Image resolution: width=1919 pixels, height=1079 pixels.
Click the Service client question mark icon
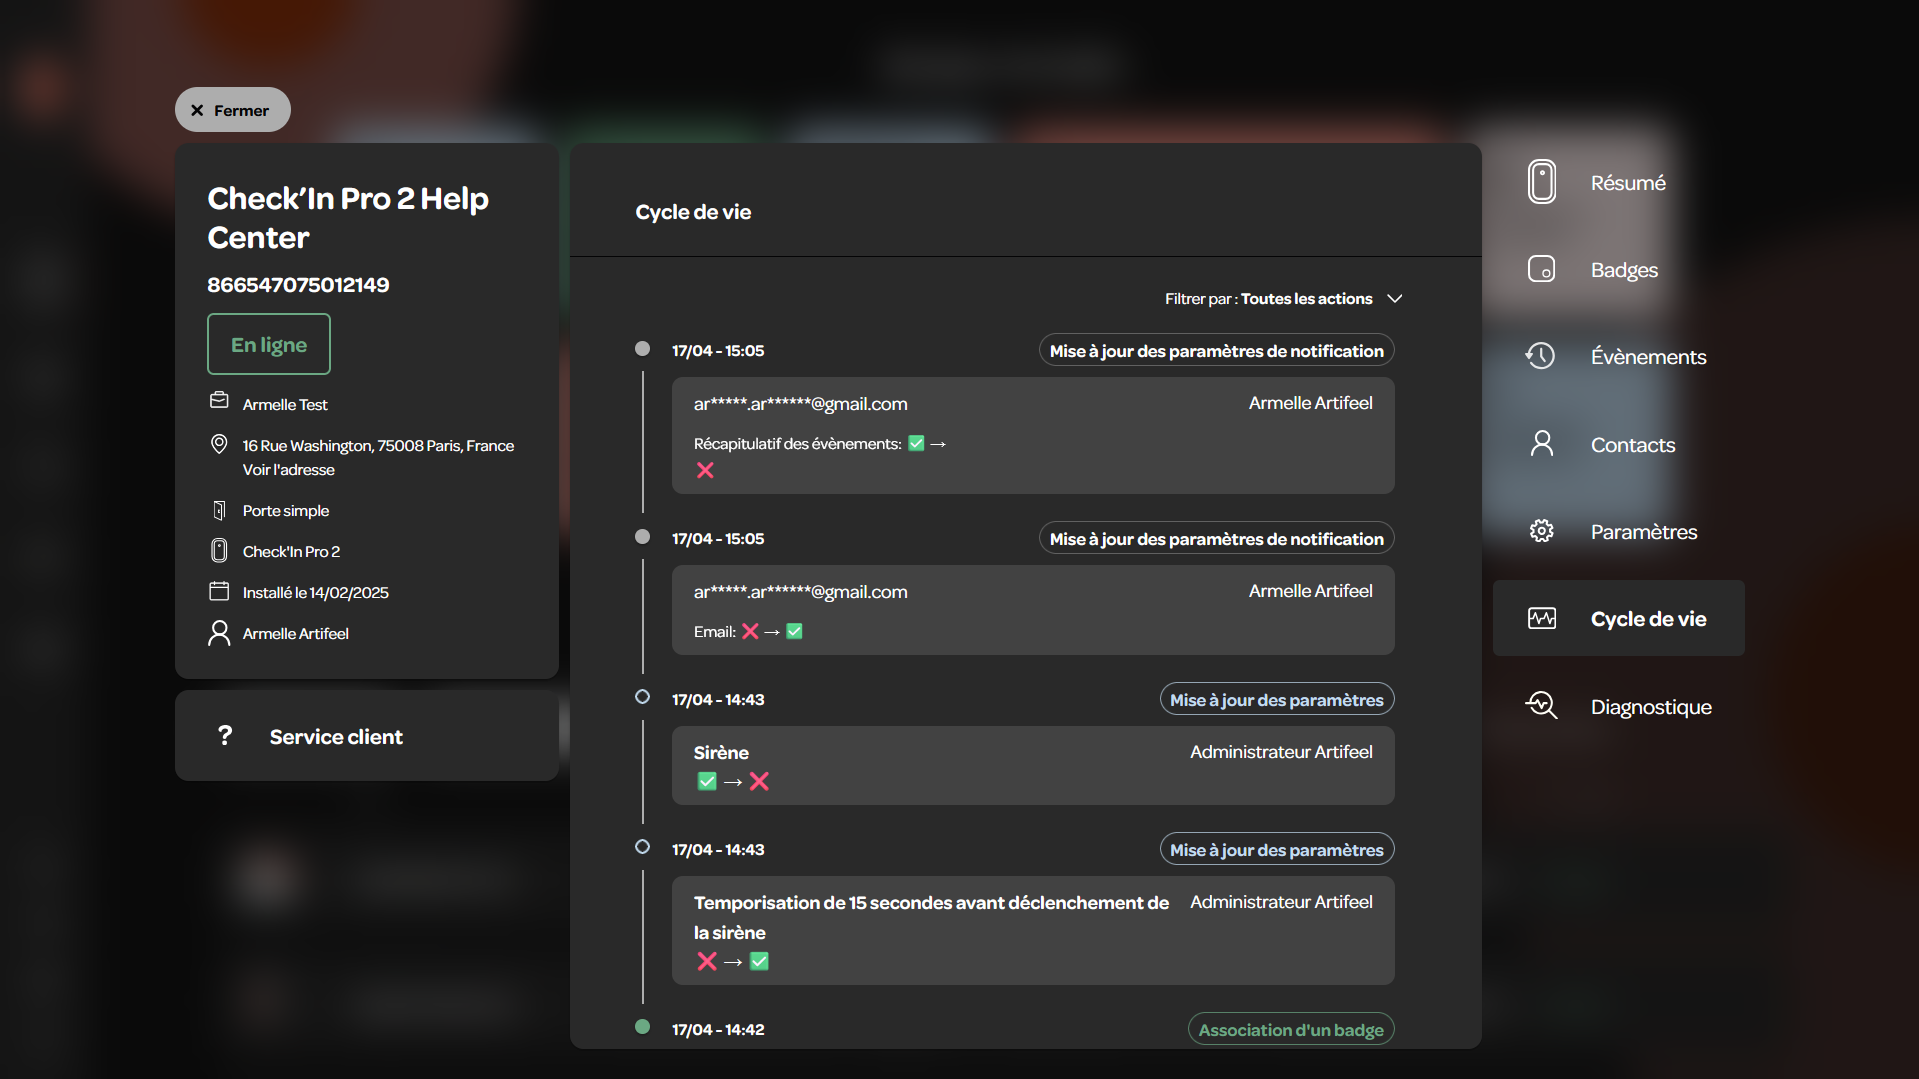(x=225, y=736)
